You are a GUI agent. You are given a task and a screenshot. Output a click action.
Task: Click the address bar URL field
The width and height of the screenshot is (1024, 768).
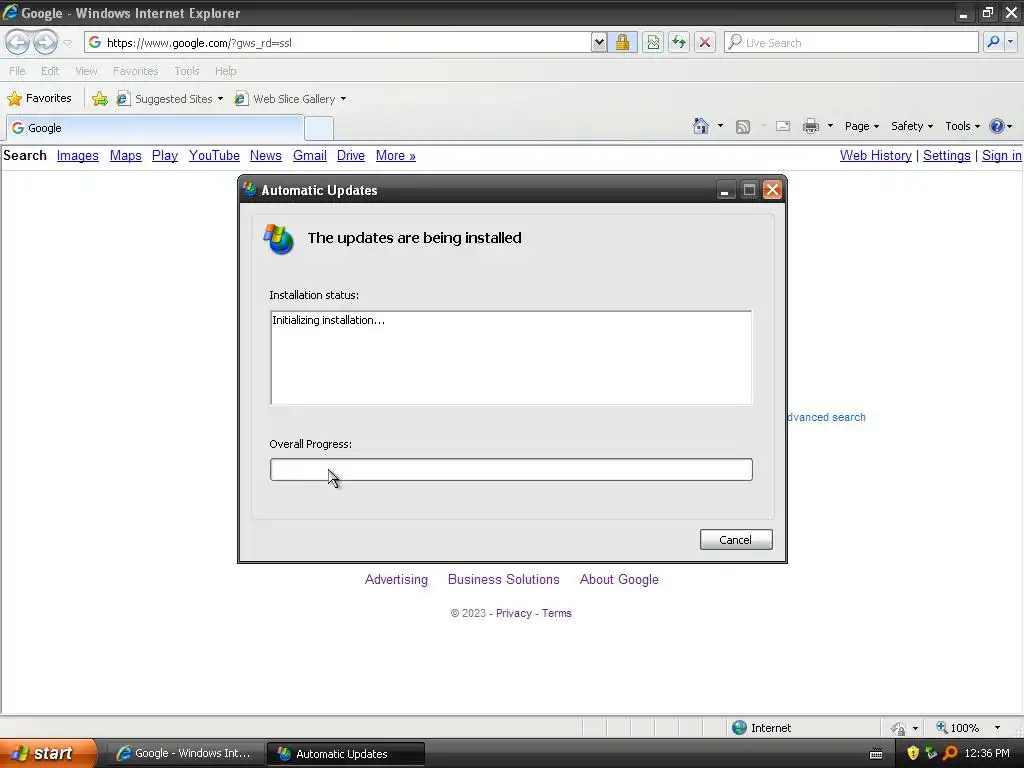pyautogui.click(x=338, y=42)
